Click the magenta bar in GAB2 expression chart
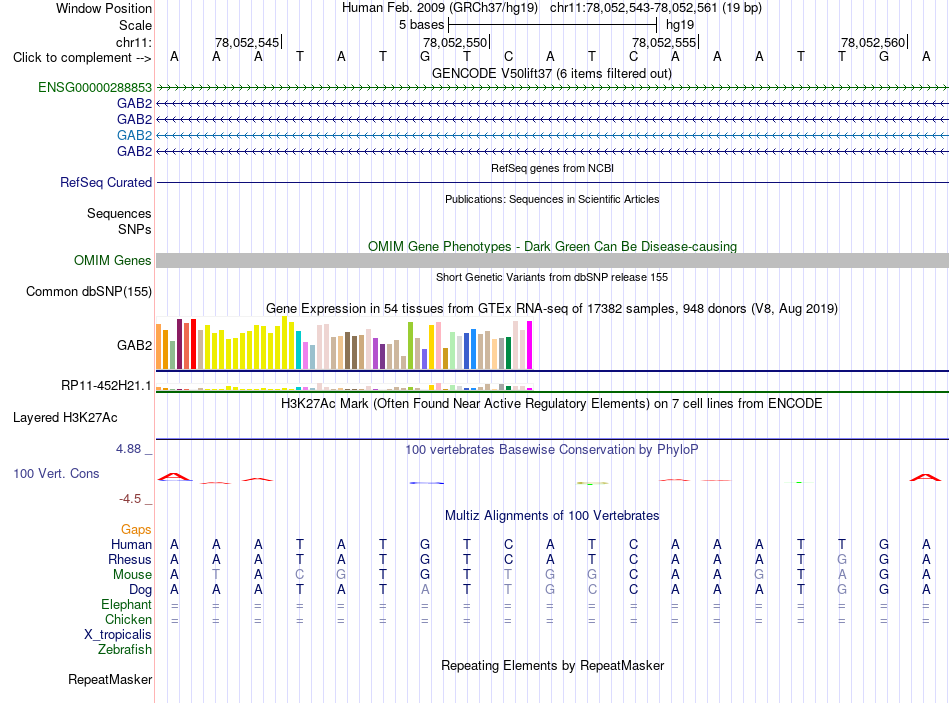Viewport: 950px width, 703px height. click(x=530, y=345)
